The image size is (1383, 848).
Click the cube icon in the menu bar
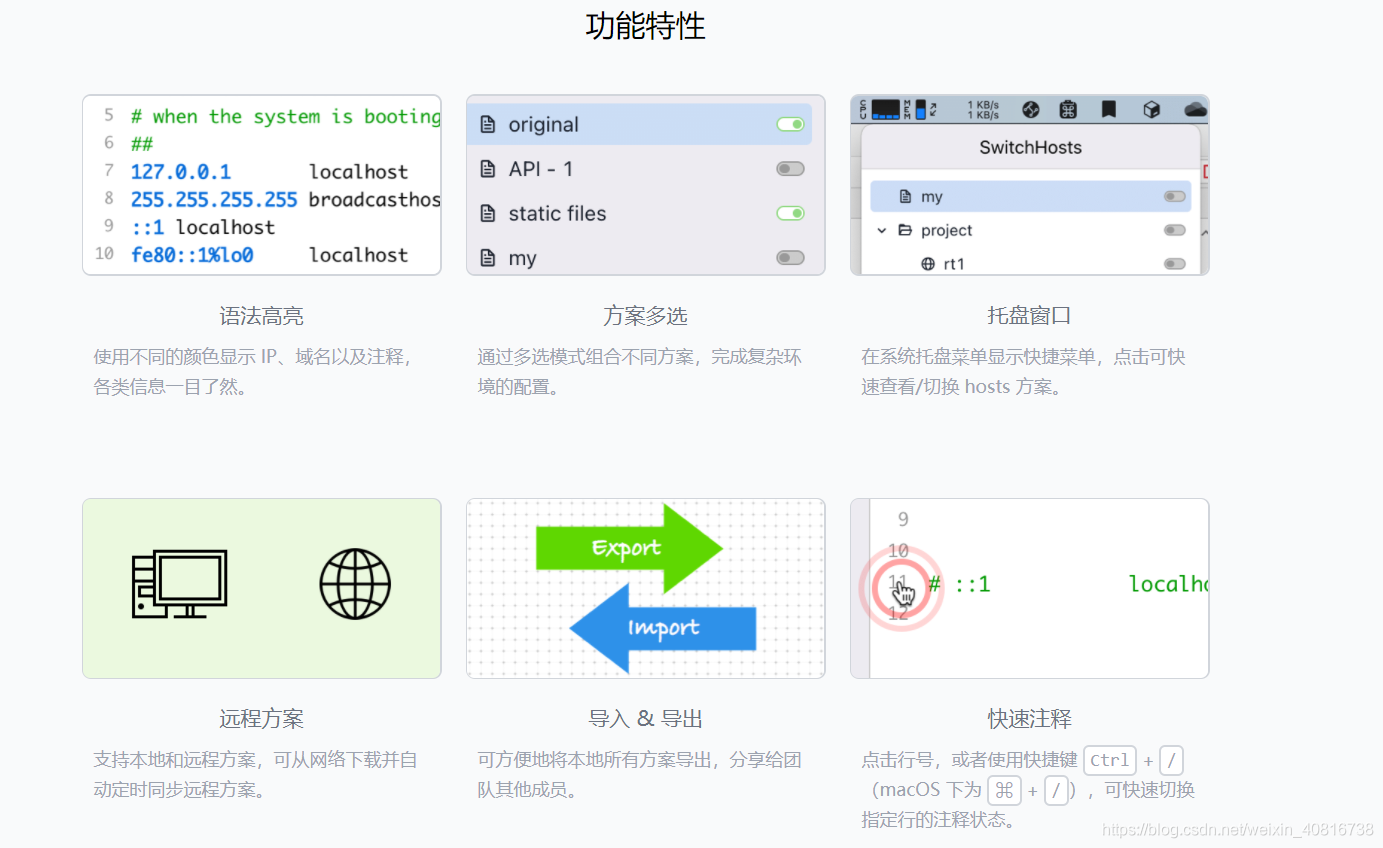(1152, 109)
